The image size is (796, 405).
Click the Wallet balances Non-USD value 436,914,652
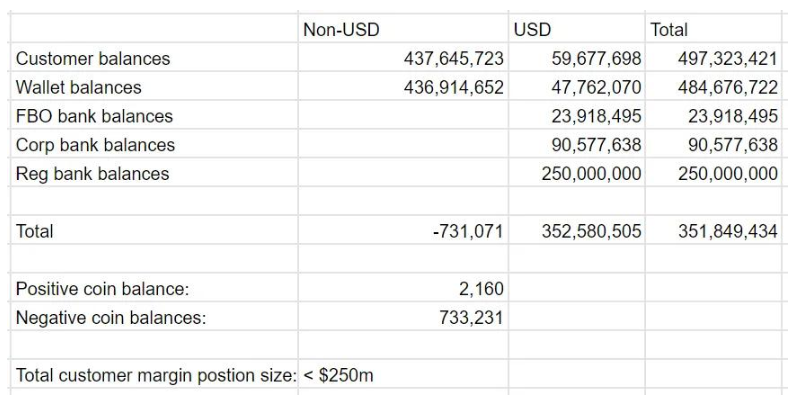403,87
